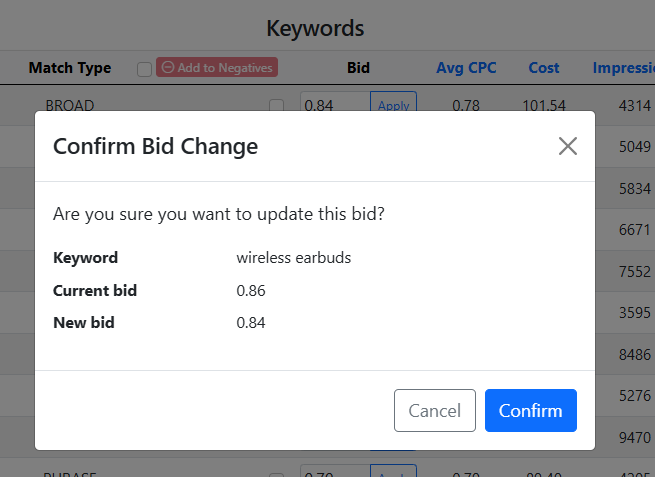The width and height of the screenshot is (655, 477).
Task: Click the Bid column header
Action: tap(358, 68)
